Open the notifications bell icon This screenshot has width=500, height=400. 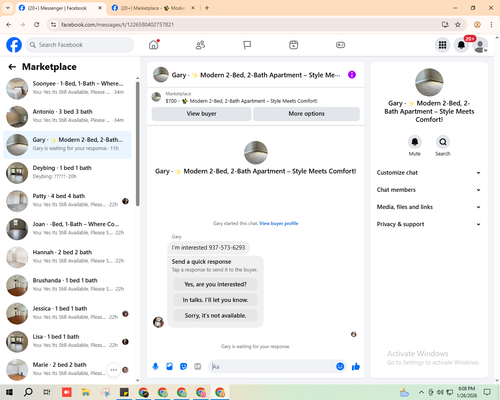point(461,45)
